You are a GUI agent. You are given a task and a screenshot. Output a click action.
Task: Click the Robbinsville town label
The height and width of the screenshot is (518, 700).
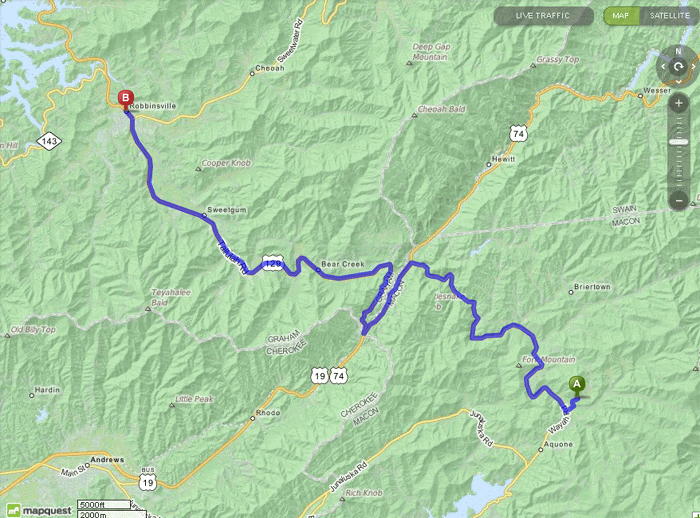153,106
